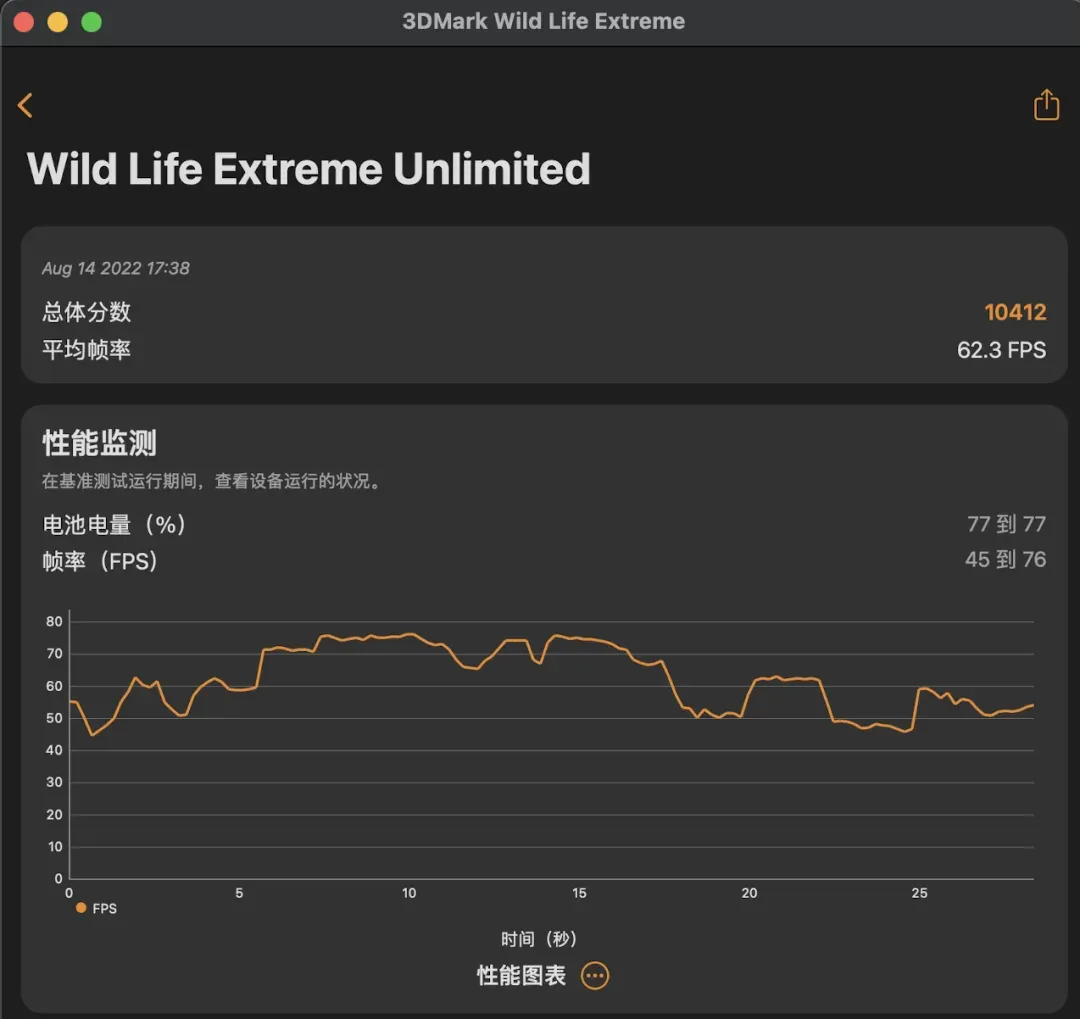Click the Wild Life Extreme Unlimited heading
The image size is (1080, 1019).
pos(309,169)
